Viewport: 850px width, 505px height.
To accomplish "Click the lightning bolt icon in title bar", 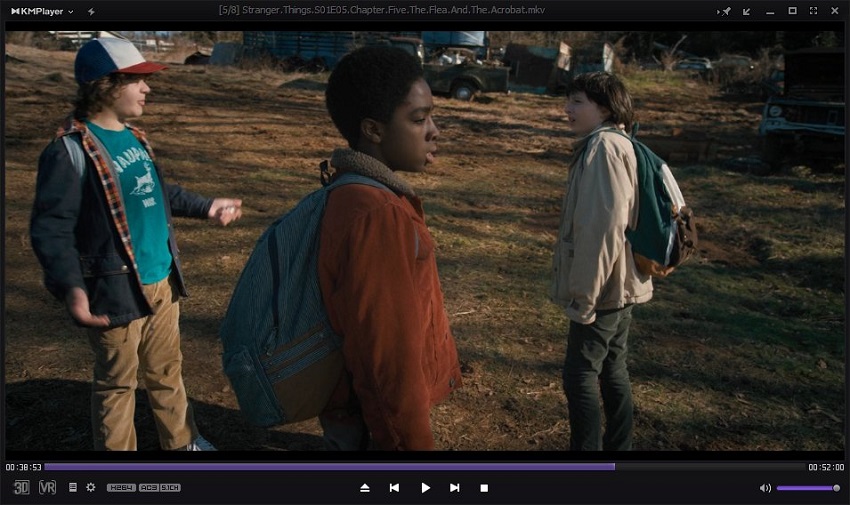I will coord(92,11).
